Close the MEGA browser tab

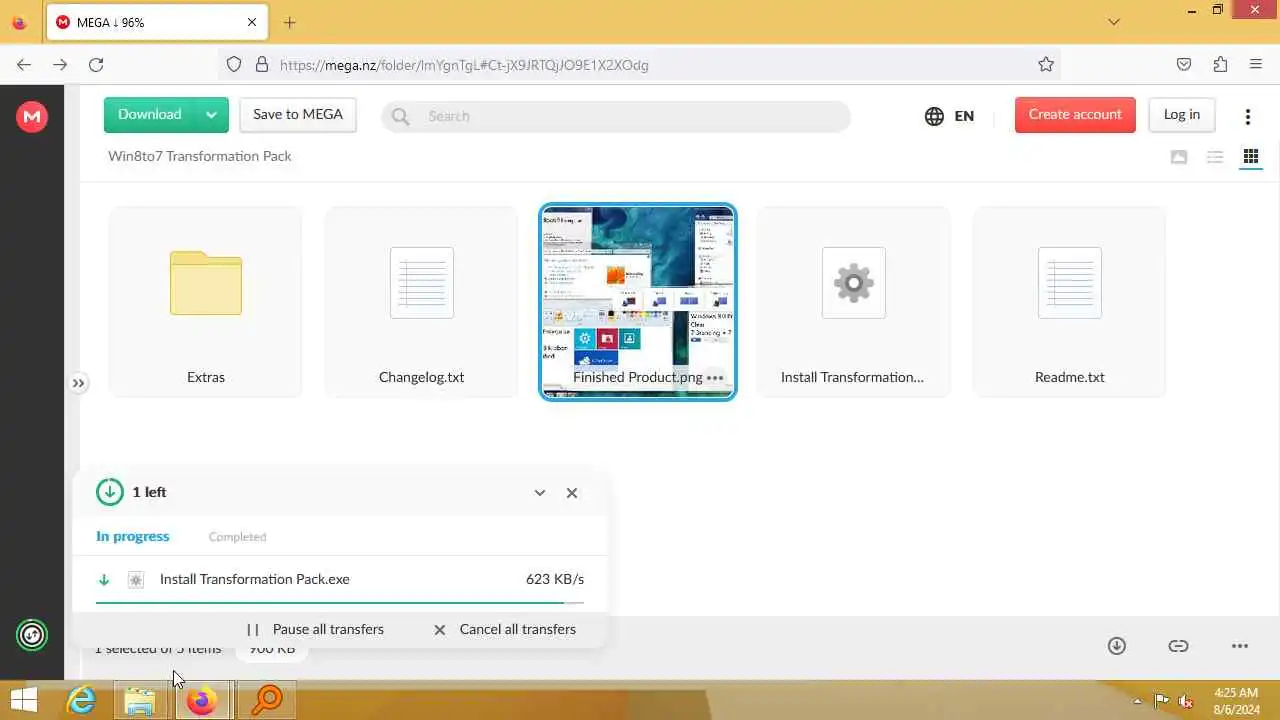(252, 22)
